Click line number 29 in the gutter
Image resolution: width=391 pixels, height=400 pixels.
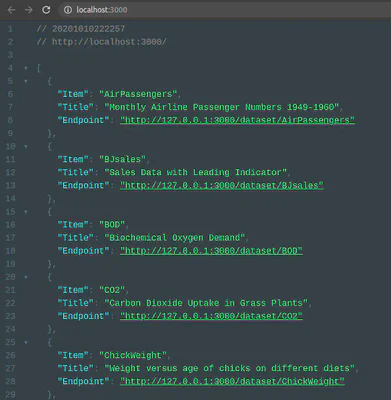pyautogui.click(x=10, y=395)
